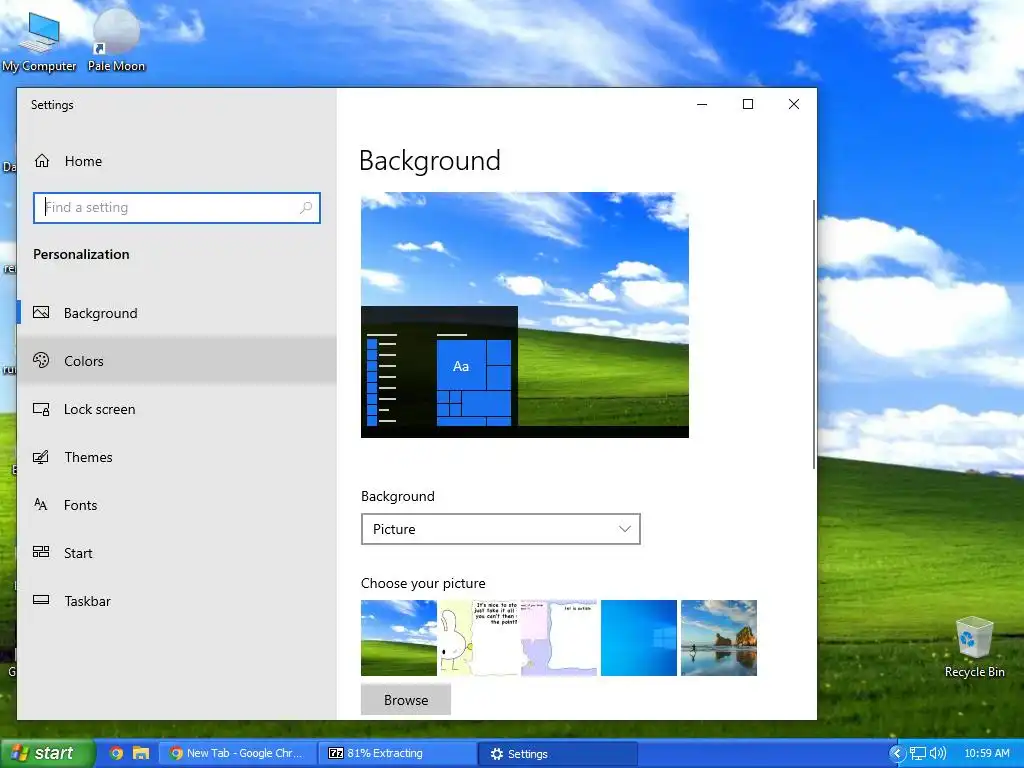Click the Browse button for pictures
This screenshot has height=768, width=1024.
406,699
